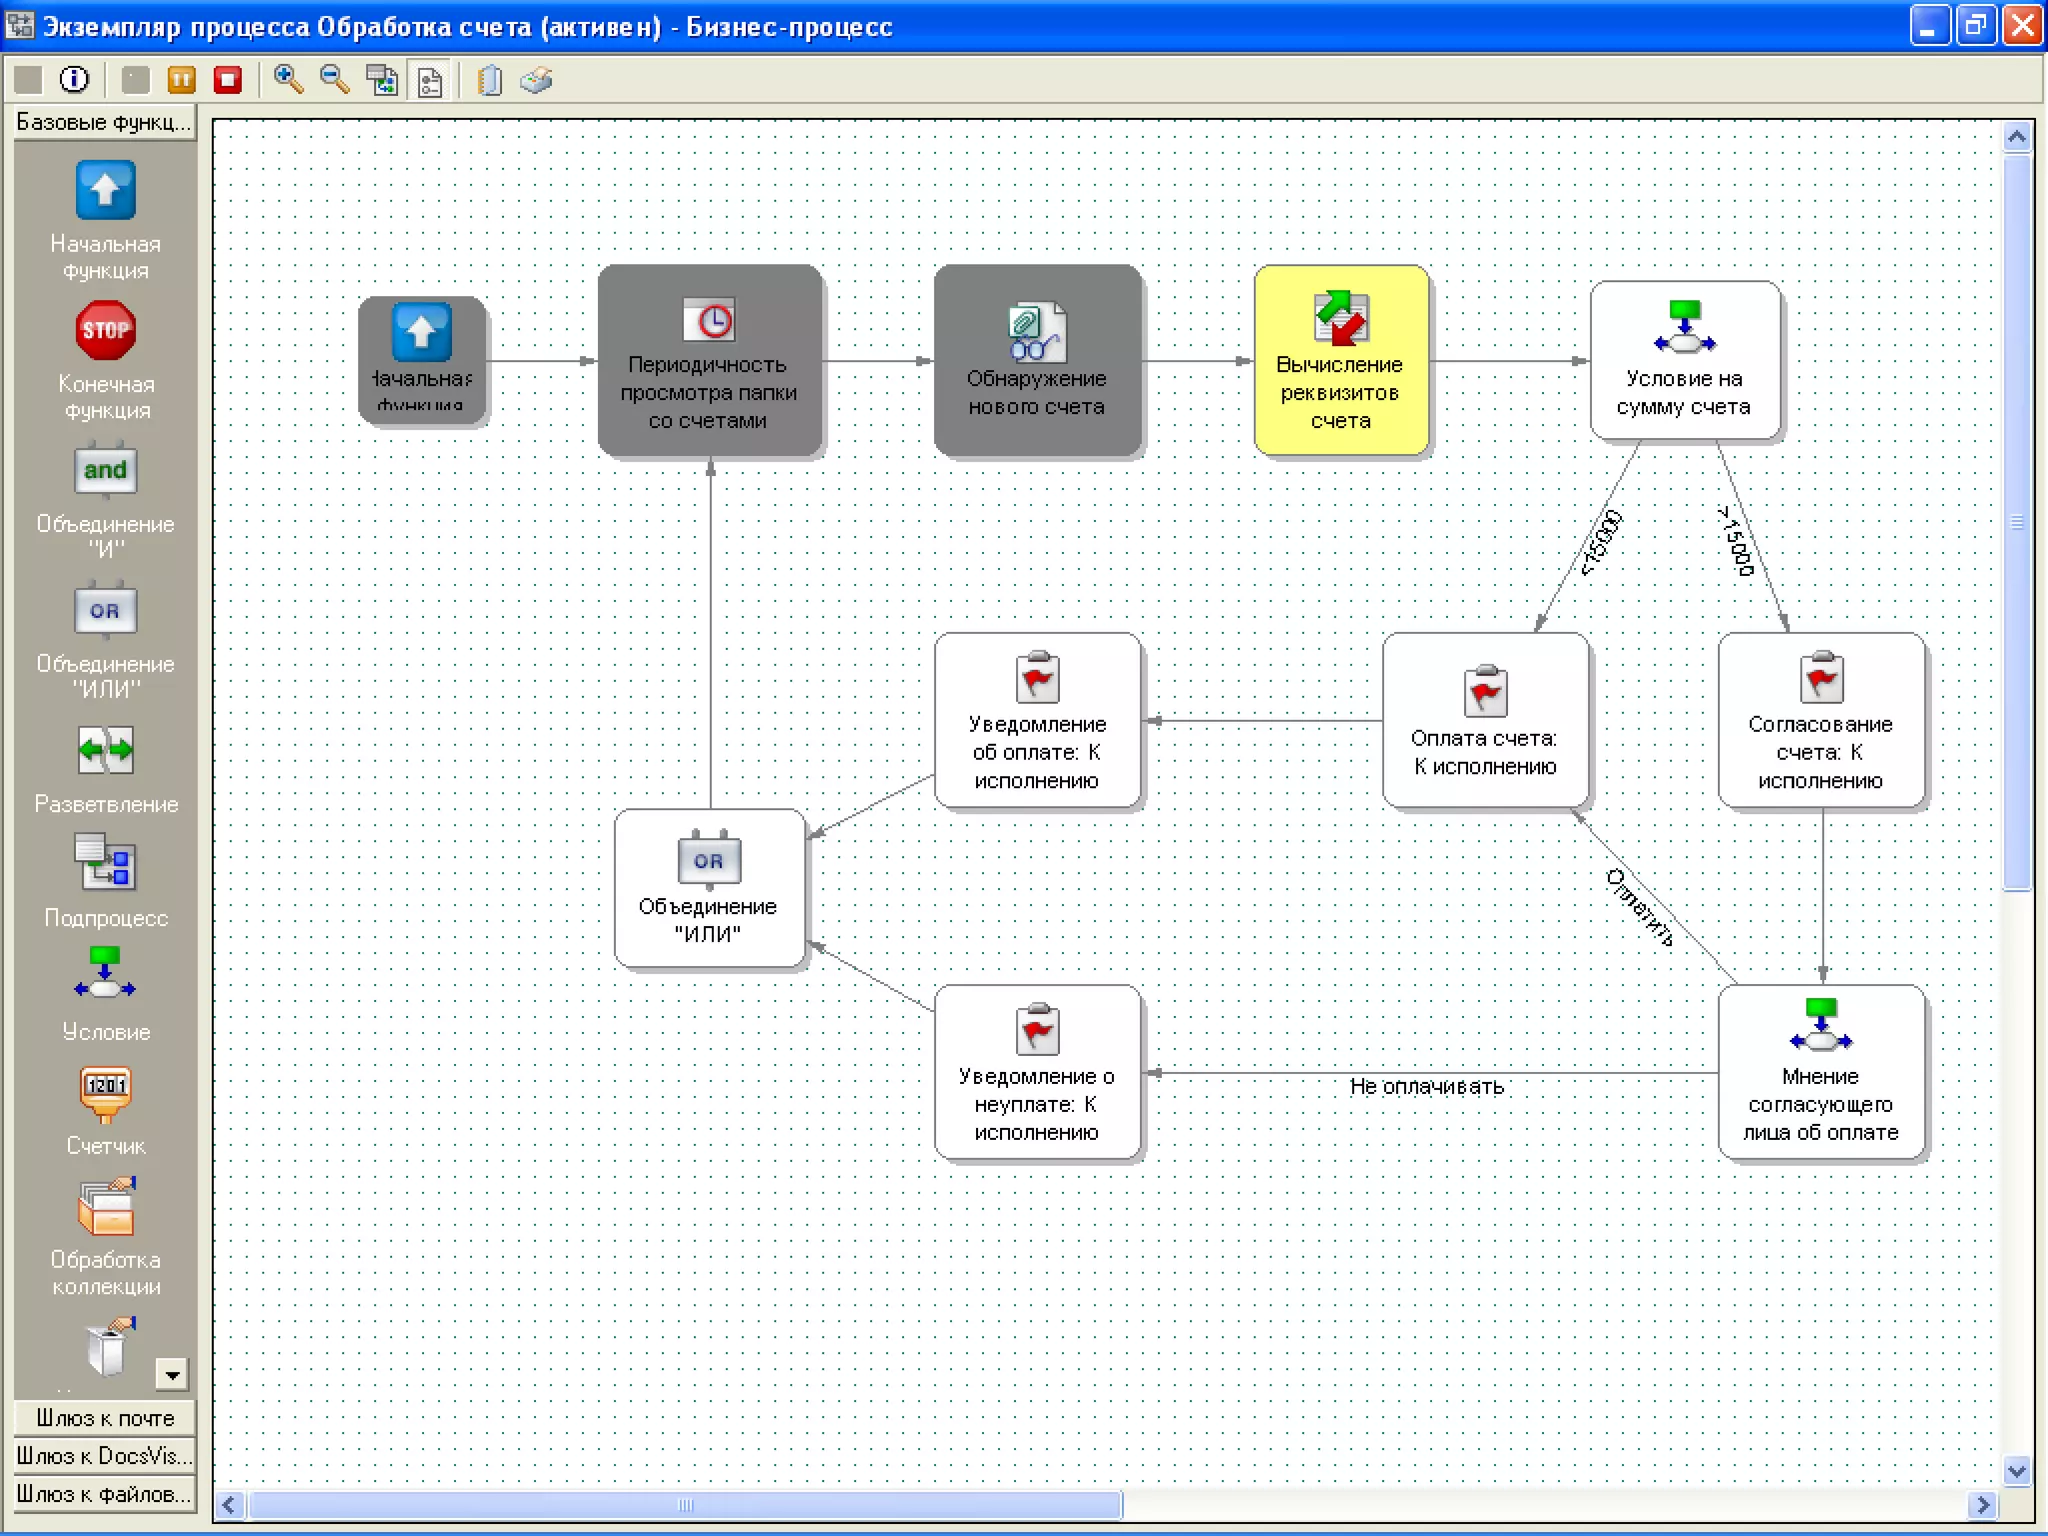Open the Шлюз к DocsVis panel
Screen dimensions: 2048x1536
(x=105, y=1456)
